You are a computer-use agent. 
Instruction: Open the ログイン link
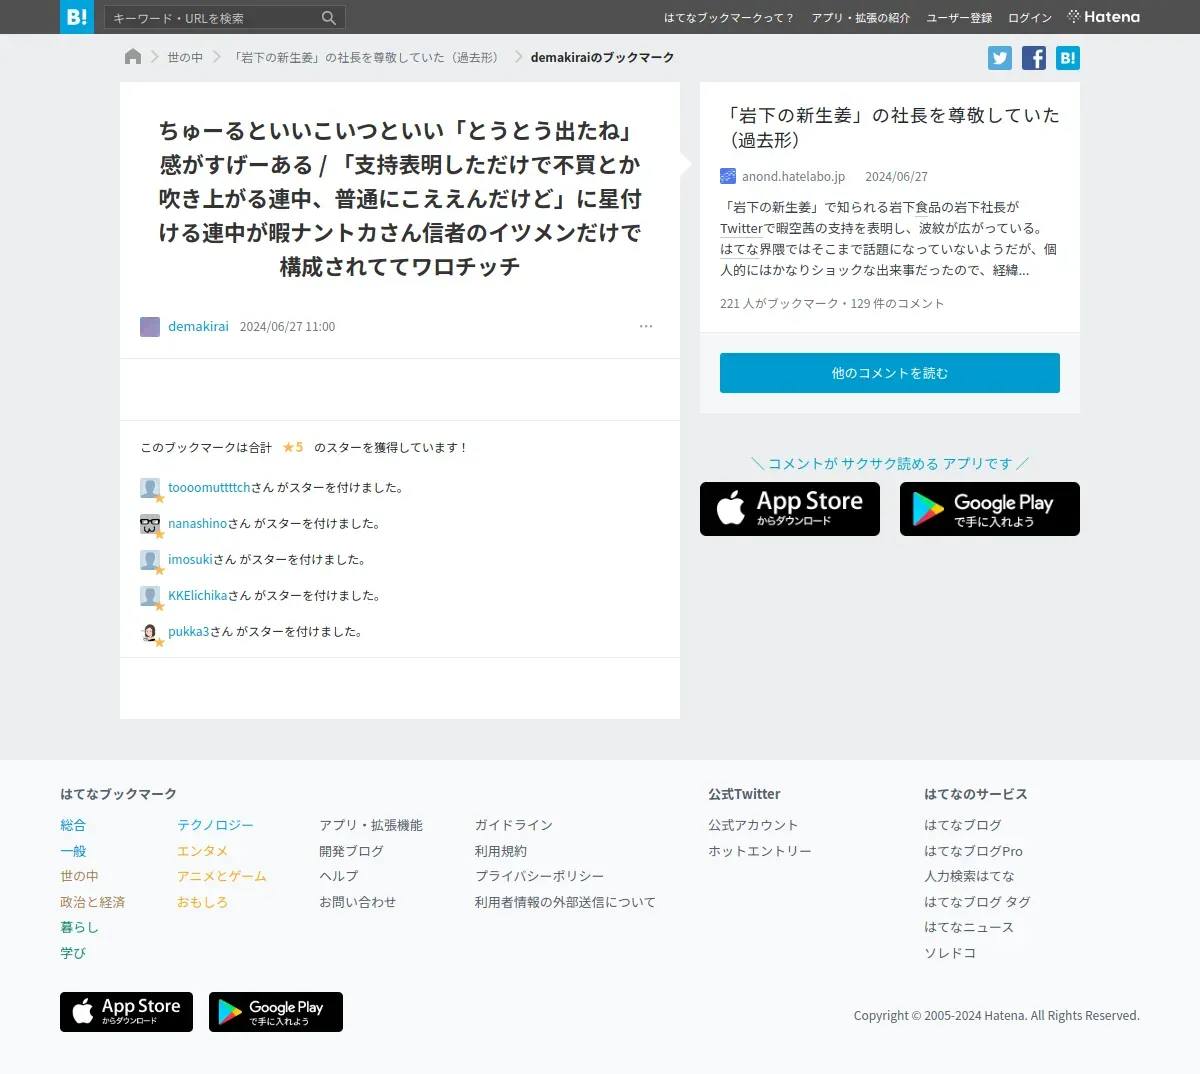[x=1030, y=18]
